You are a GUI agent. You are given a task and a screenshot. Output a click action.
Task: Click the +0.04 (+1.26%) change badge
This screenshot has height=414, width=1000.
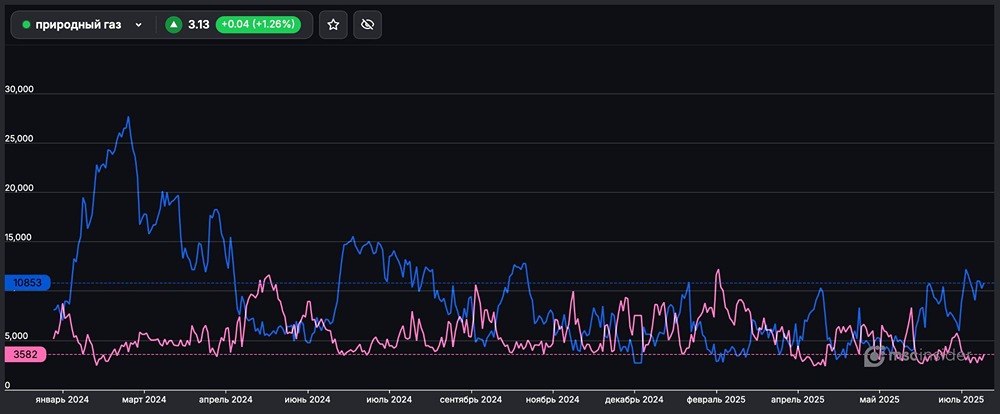[x=259, y=25]
